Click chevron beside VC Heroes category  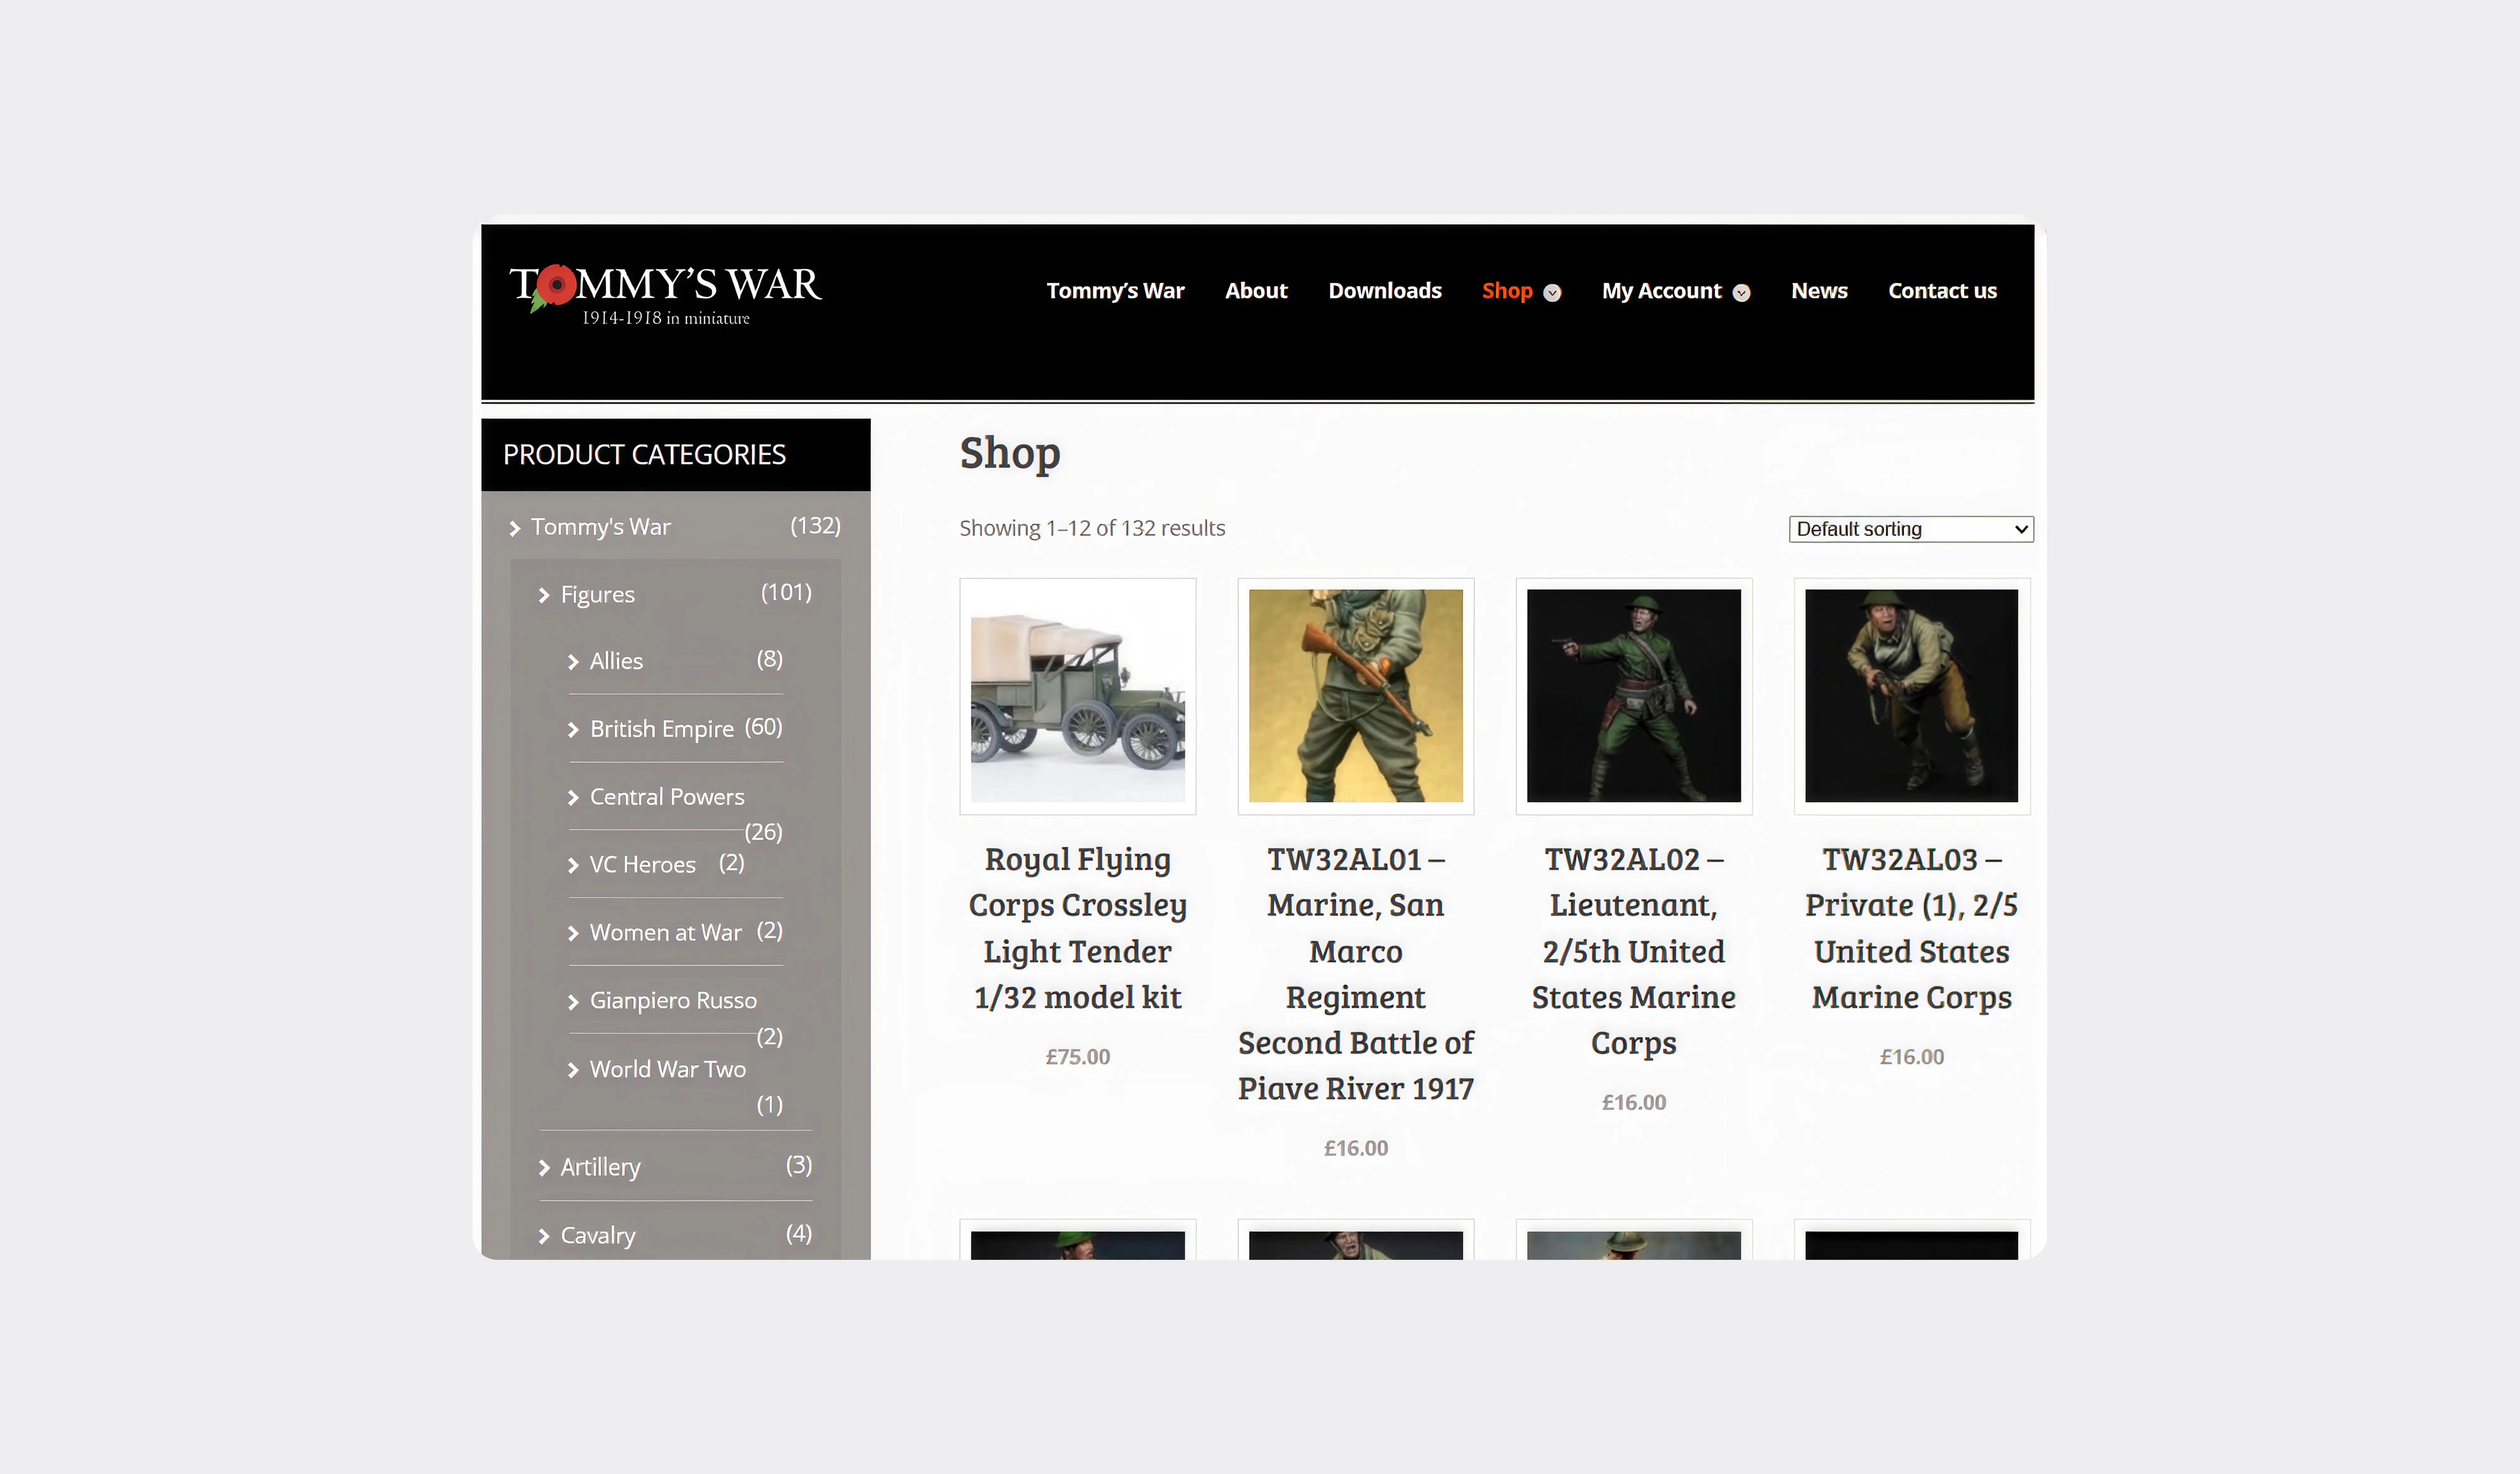pyautogui.click(x=573, y=866)
